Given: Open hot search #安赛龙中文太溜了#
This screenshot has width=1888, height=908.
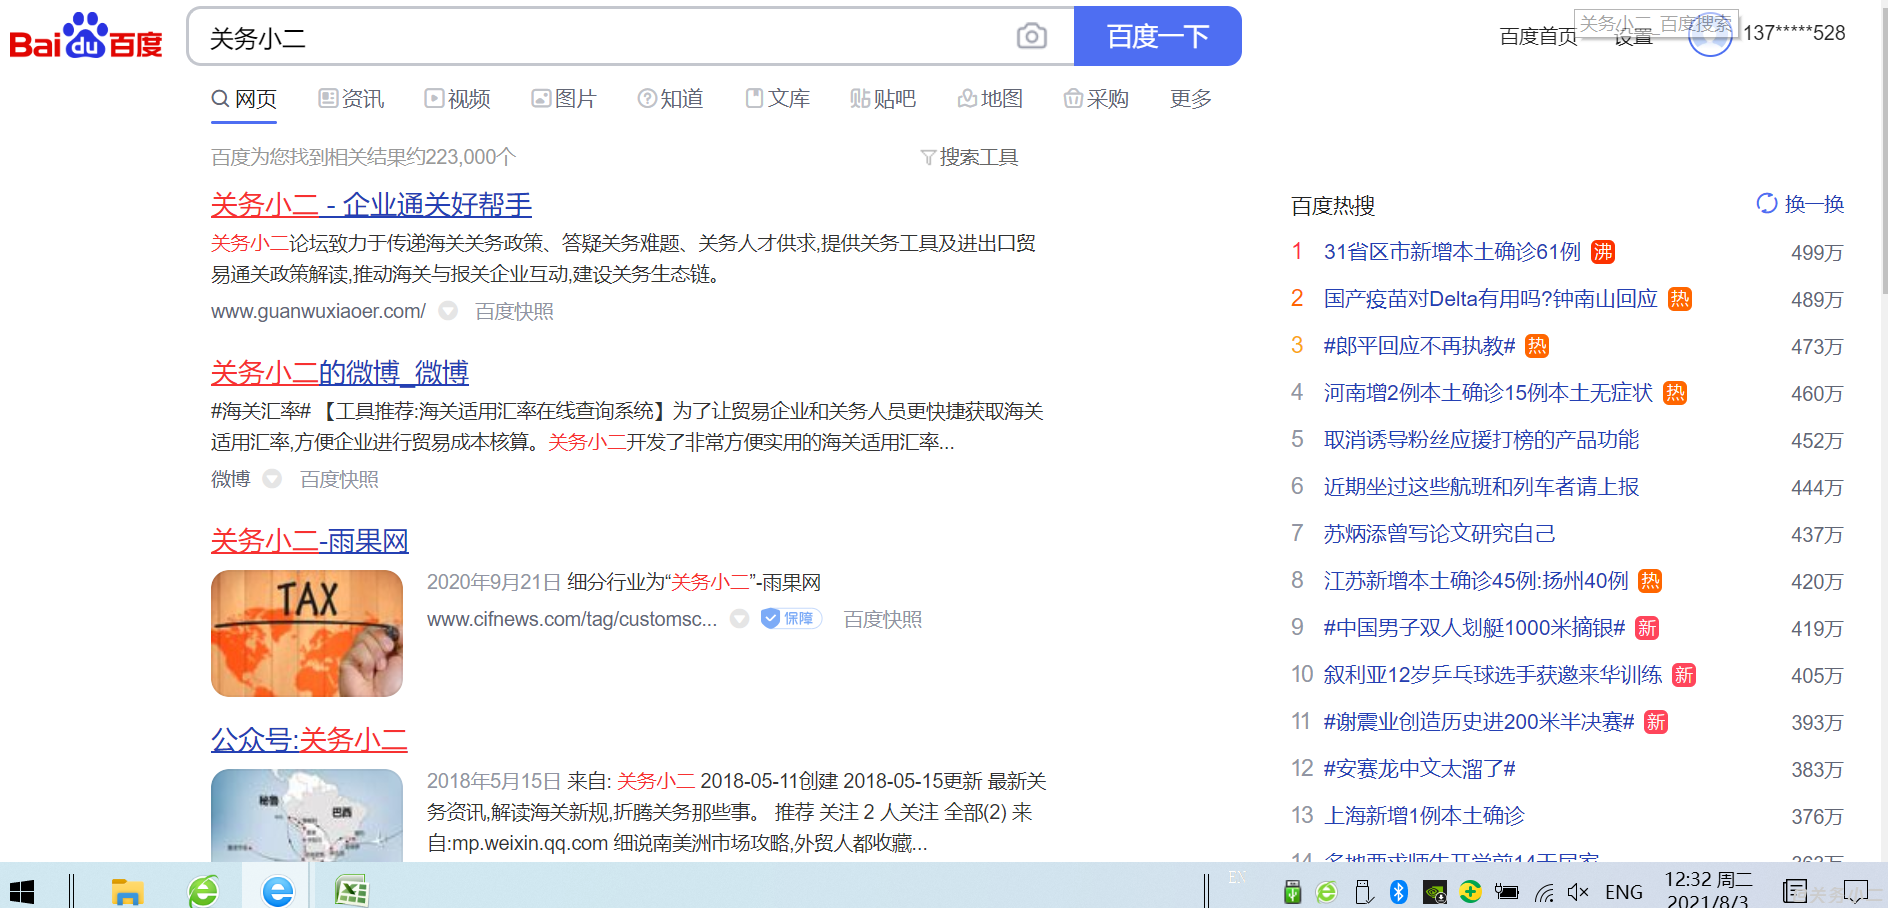Looking at the screenshot, I should (x=1420, y=769).
